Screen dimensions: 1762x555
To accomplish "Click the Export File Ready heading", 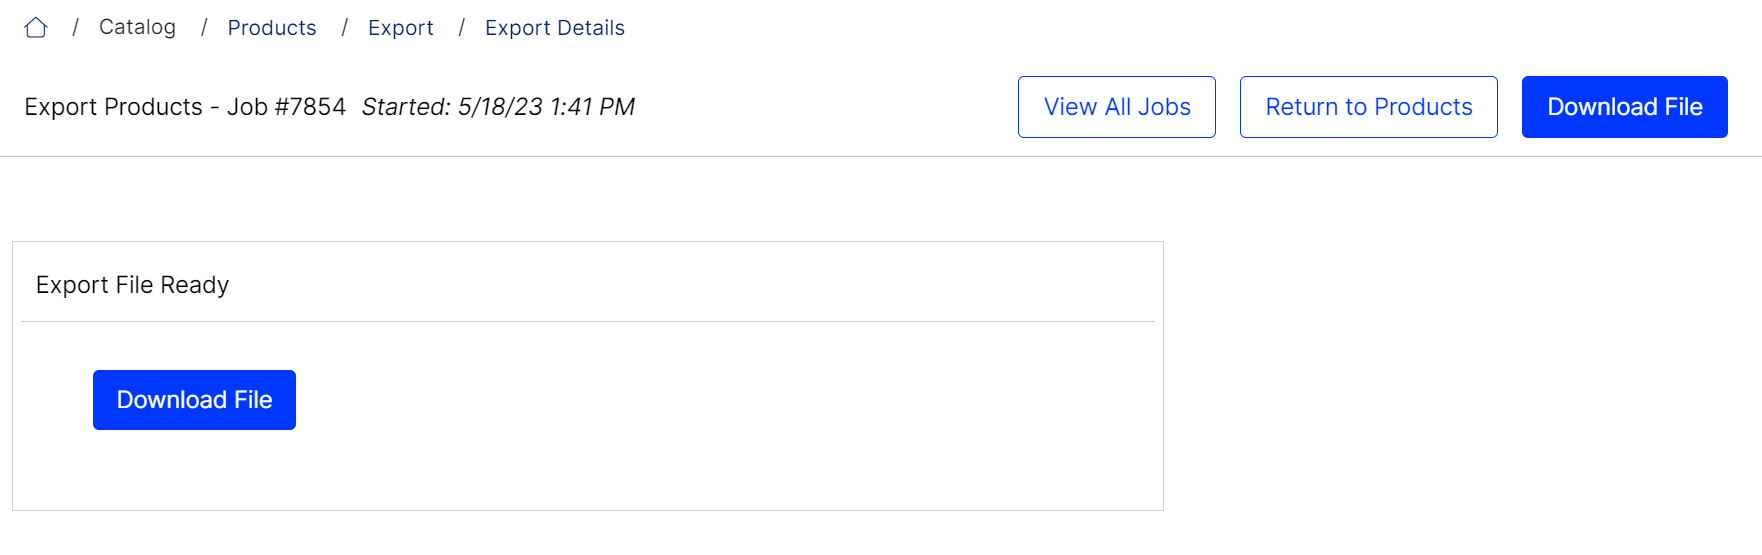I will (133, 285).
